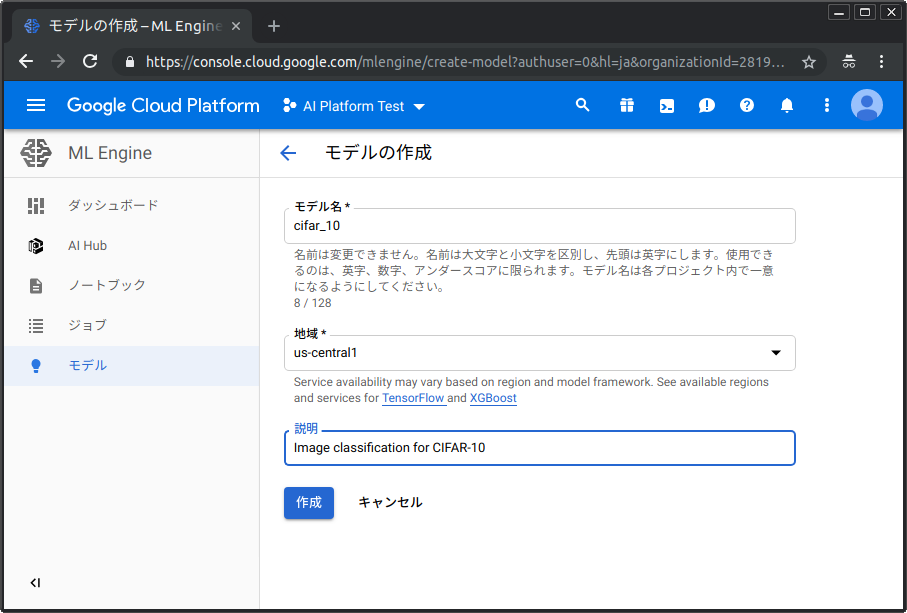
Task: Select the ダッシュボード menu item
Action: [132, 206]
